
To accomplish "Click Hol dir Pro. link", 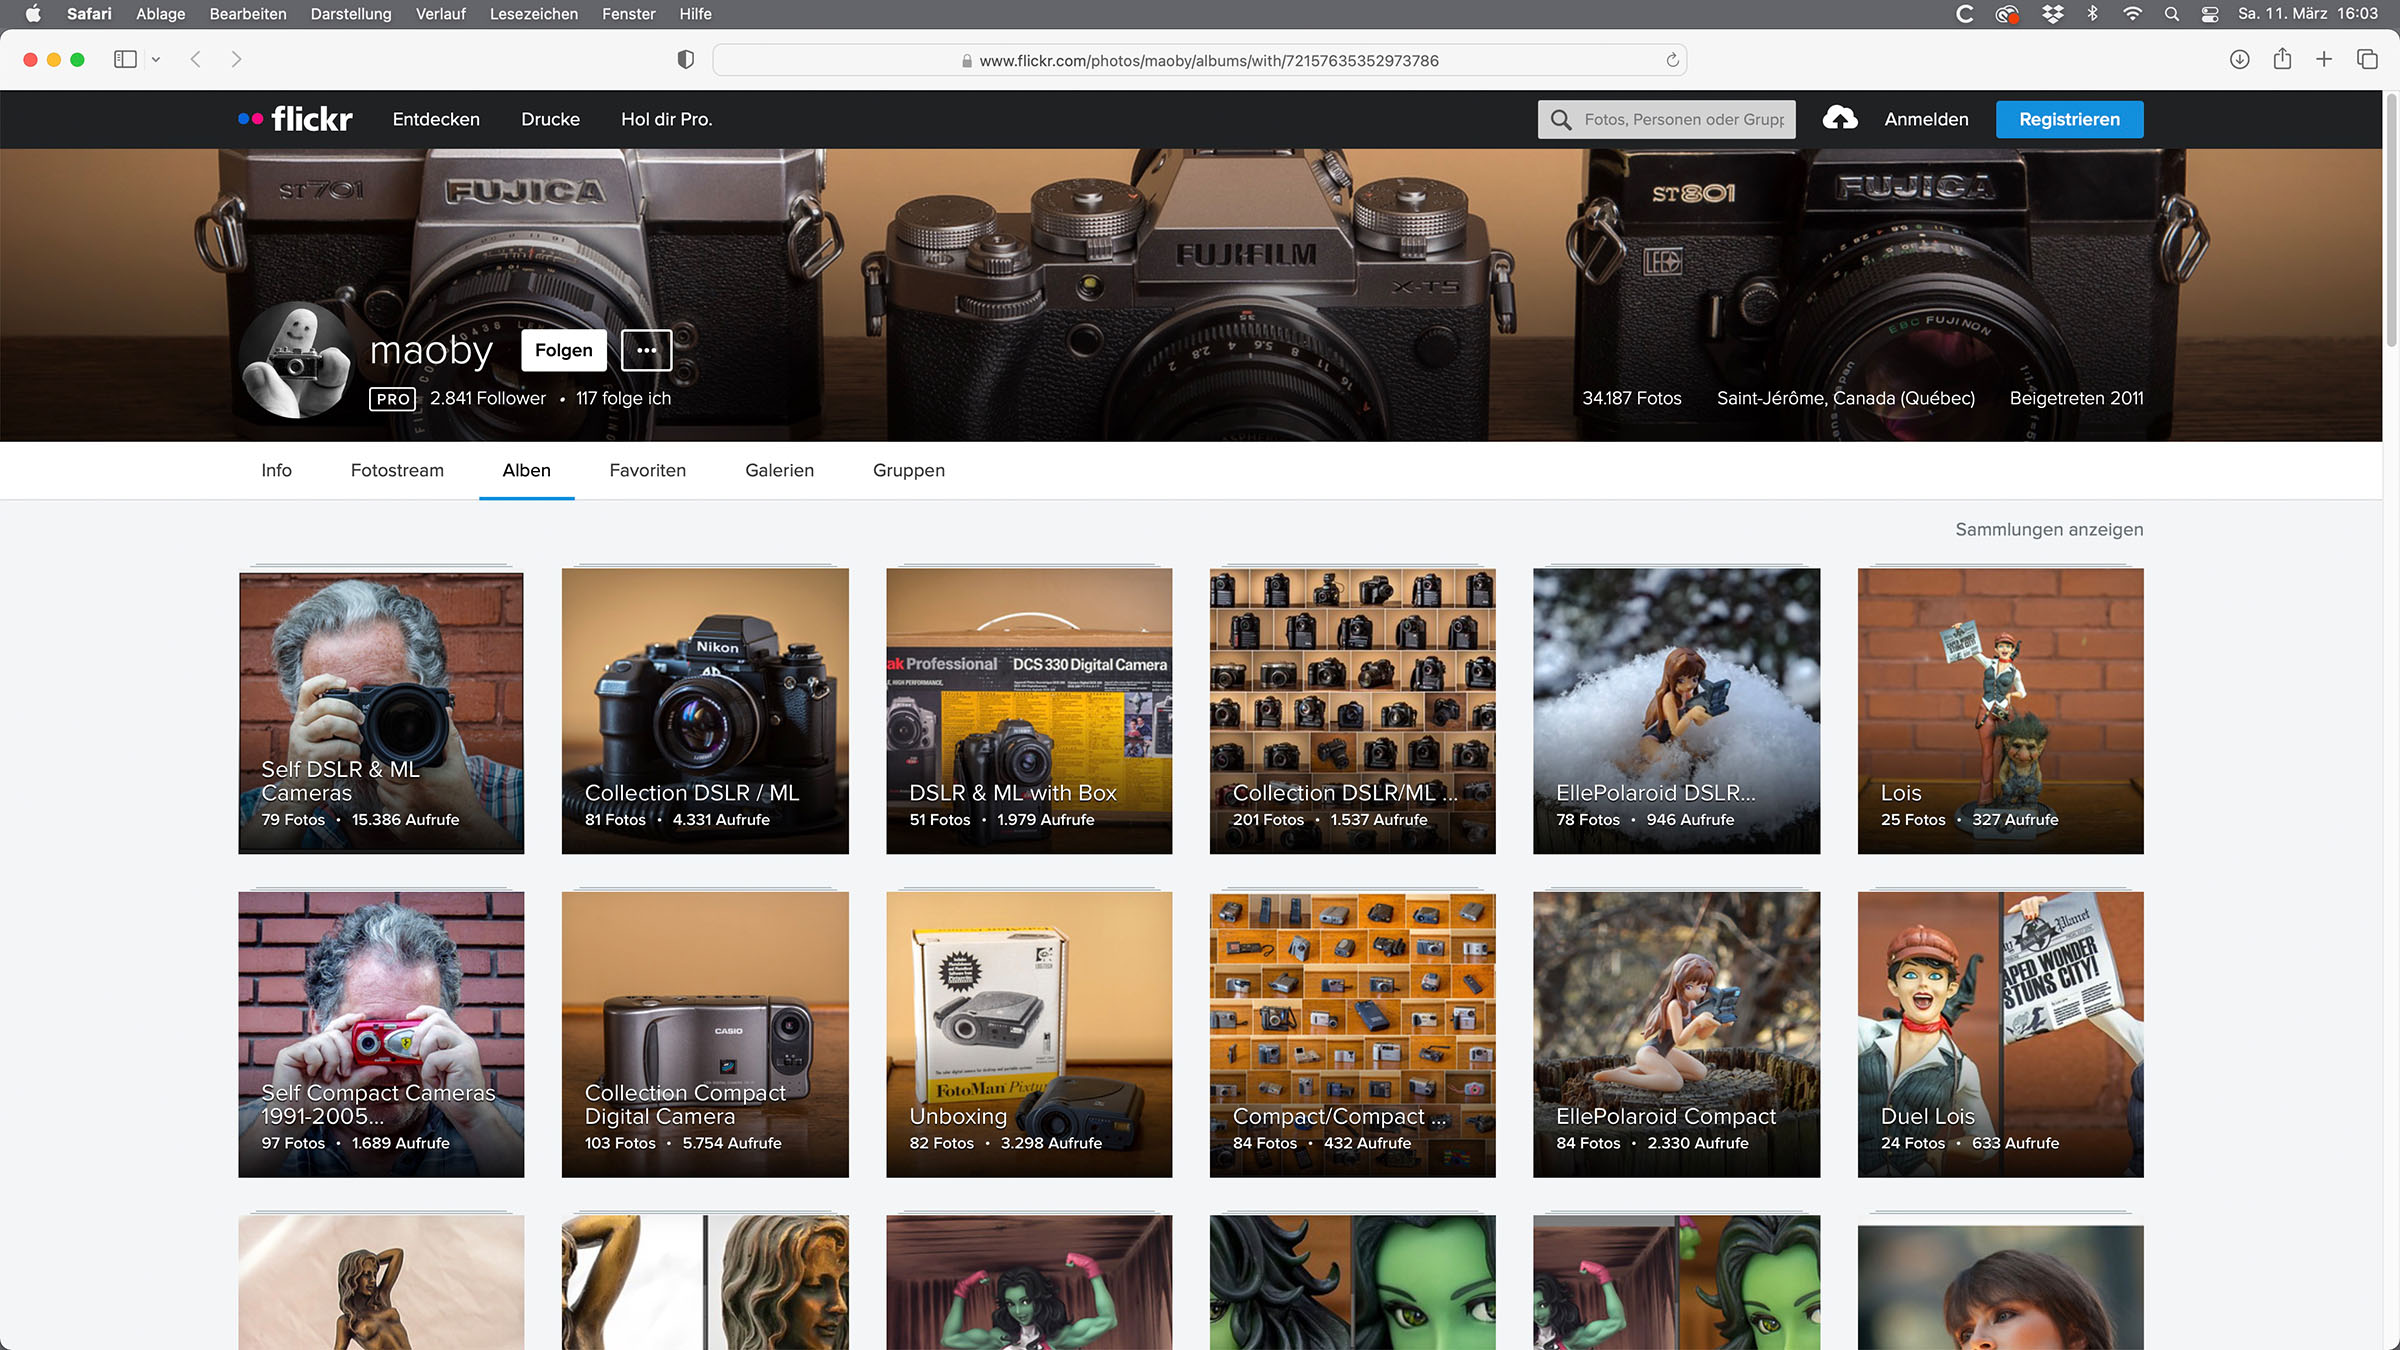I will [x=667, y=119].
